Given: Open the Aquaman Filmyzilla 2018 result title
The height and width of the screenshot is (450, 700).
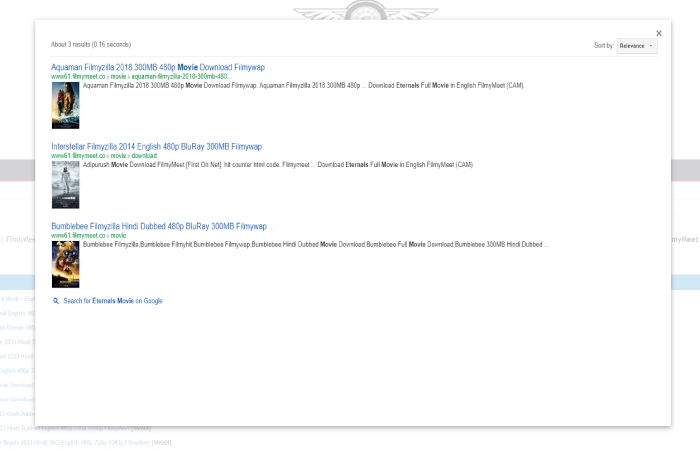Looking at the screenshot, I should click(x=157, y=67).
